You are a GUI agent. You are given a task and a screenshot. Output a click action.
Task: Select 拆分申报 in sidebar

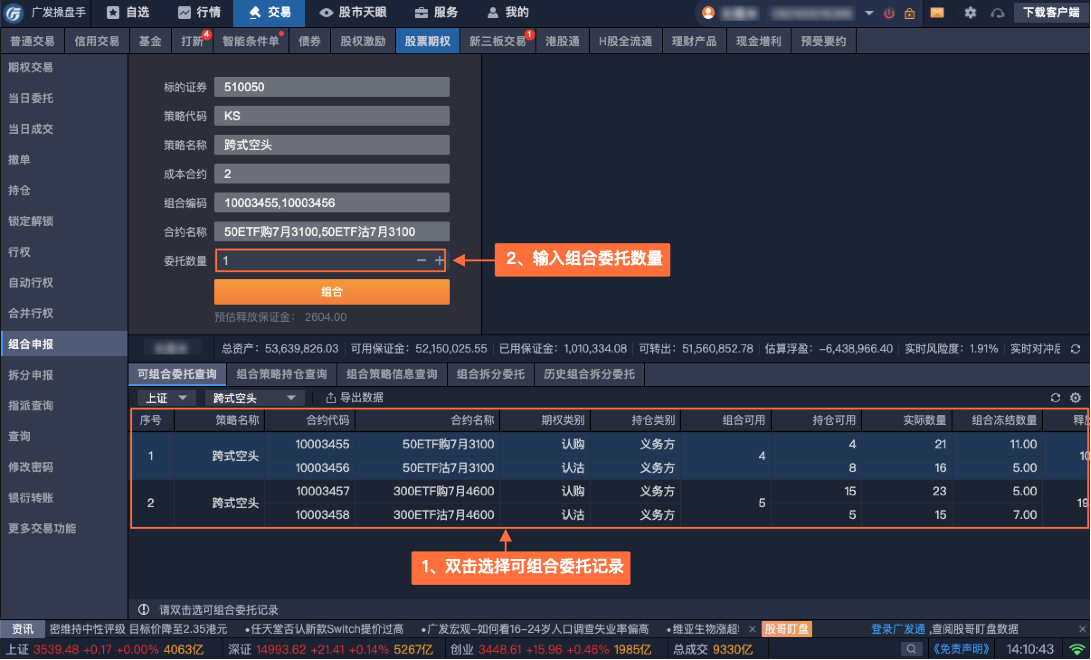coord(63,375)
